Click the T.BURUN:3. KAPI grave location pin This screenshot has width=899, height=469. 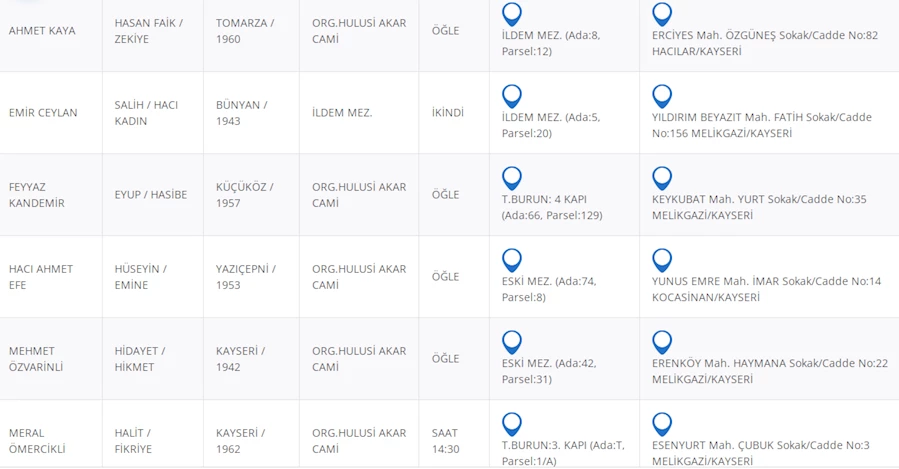click(x=512, y=425)
